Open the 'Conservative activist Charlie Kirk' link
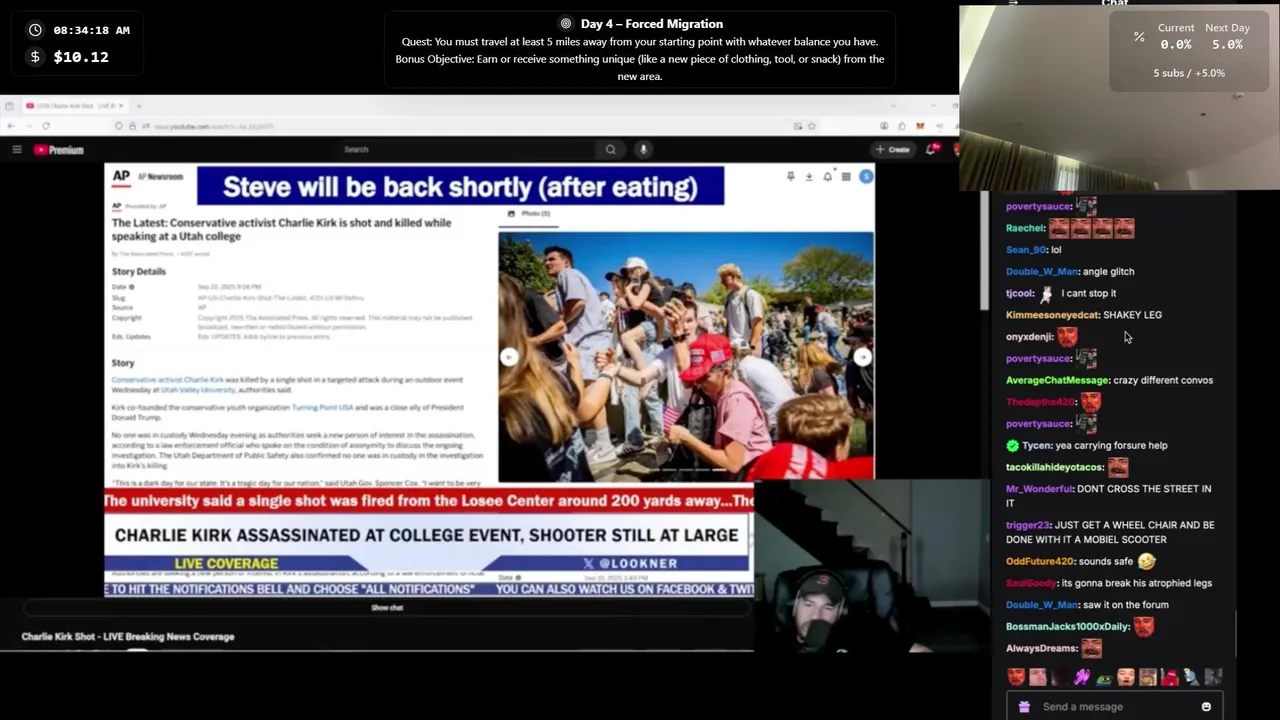1280x720 pixels. click(167, 380)
